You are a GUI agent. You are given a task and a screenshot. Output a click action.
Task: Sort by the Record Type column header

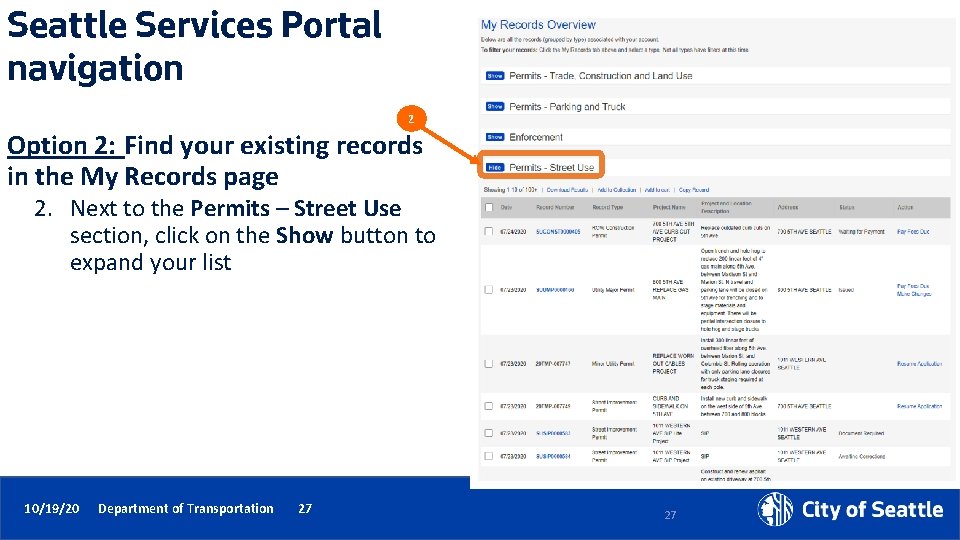point(607,208)
